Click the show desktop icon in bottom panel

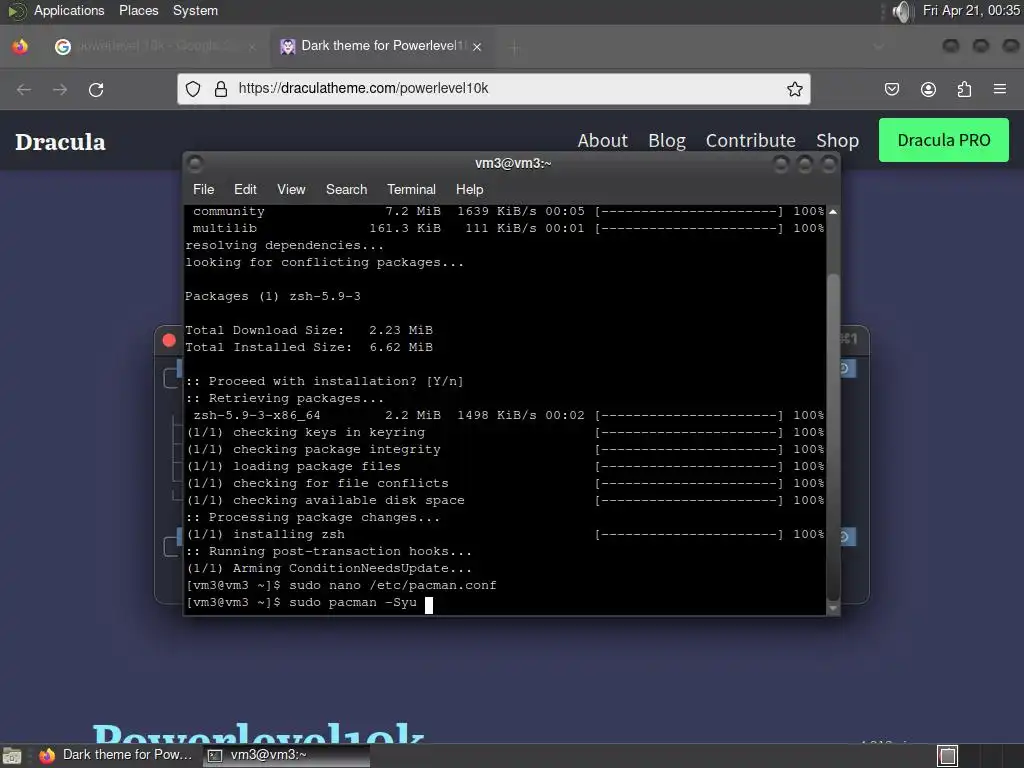point(12,756)
